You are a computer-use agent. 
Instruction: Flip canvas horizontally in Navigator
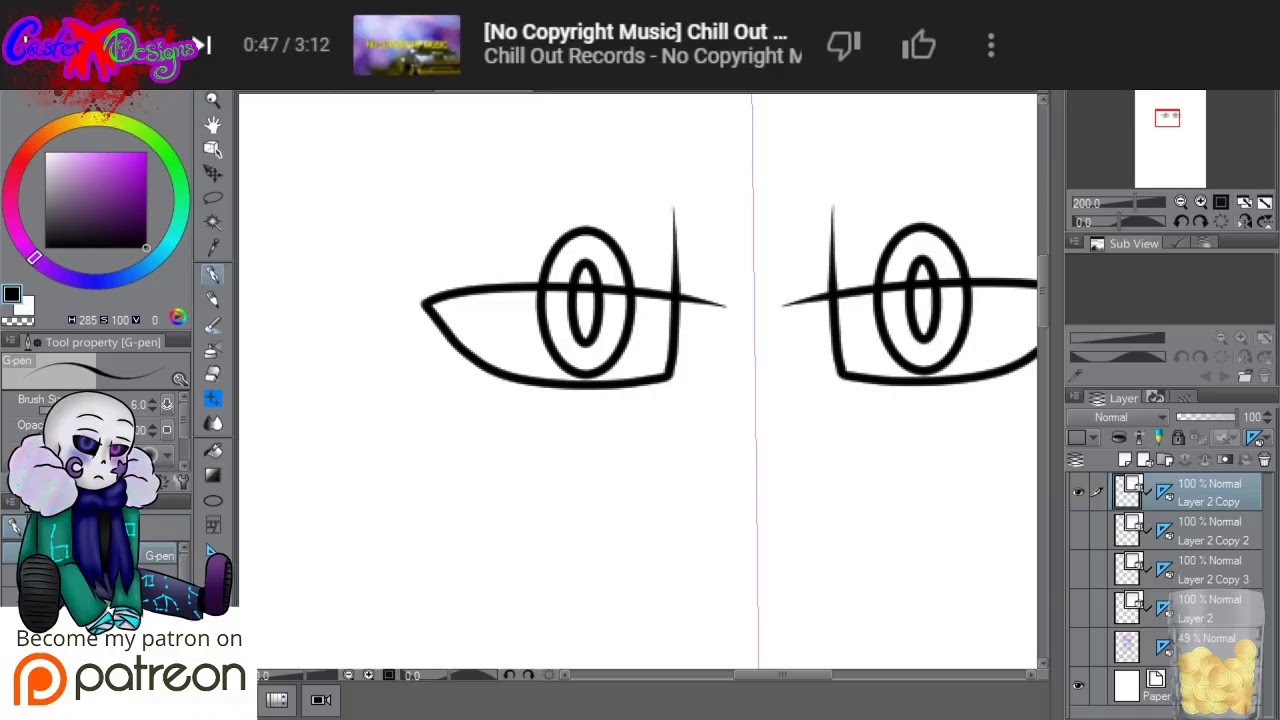1245,222
